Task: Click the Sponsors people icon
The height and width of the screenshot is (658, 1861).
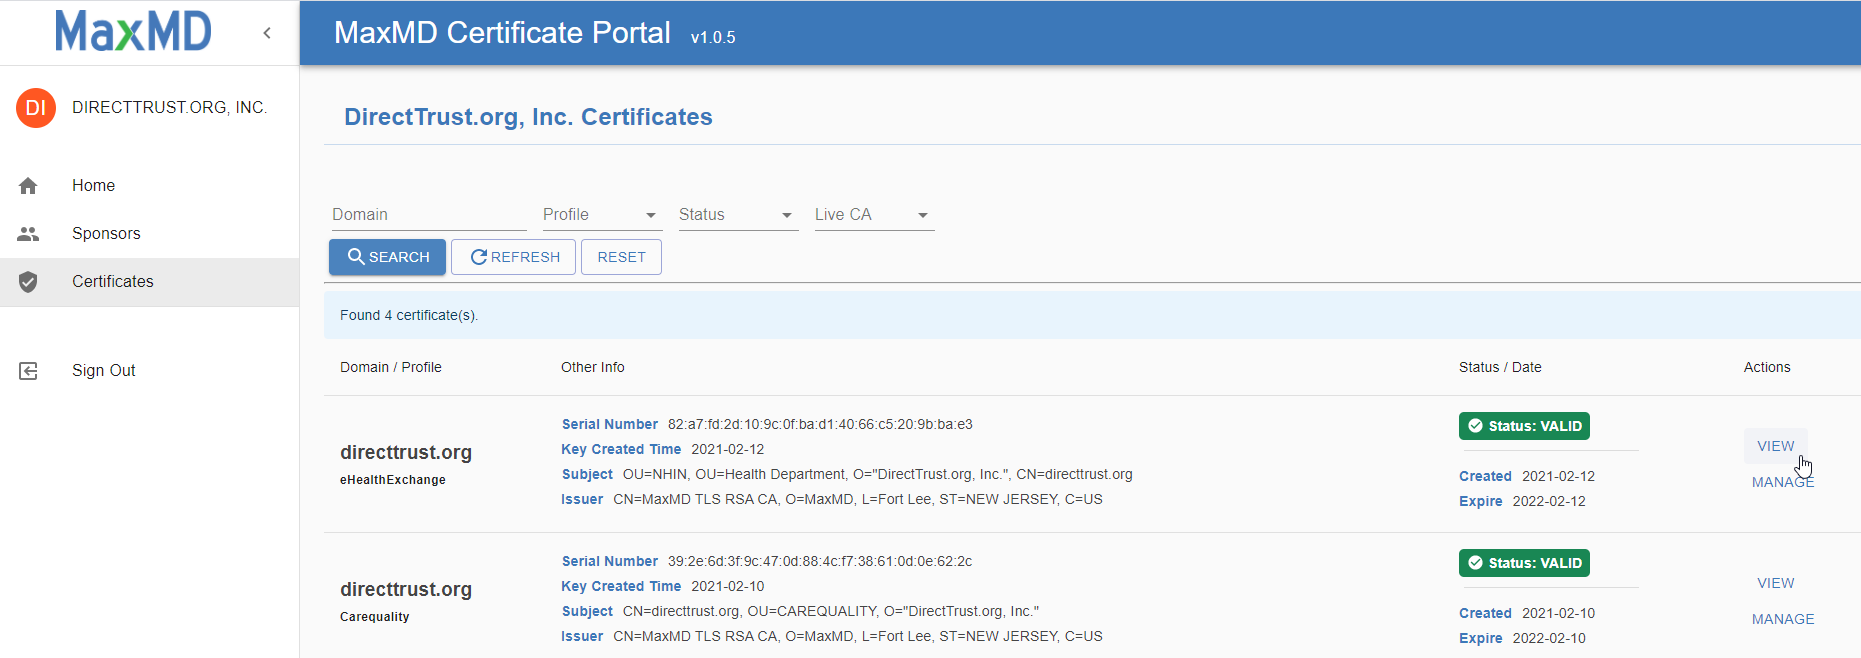Action: pyautogui.click(x=28, y=234)
